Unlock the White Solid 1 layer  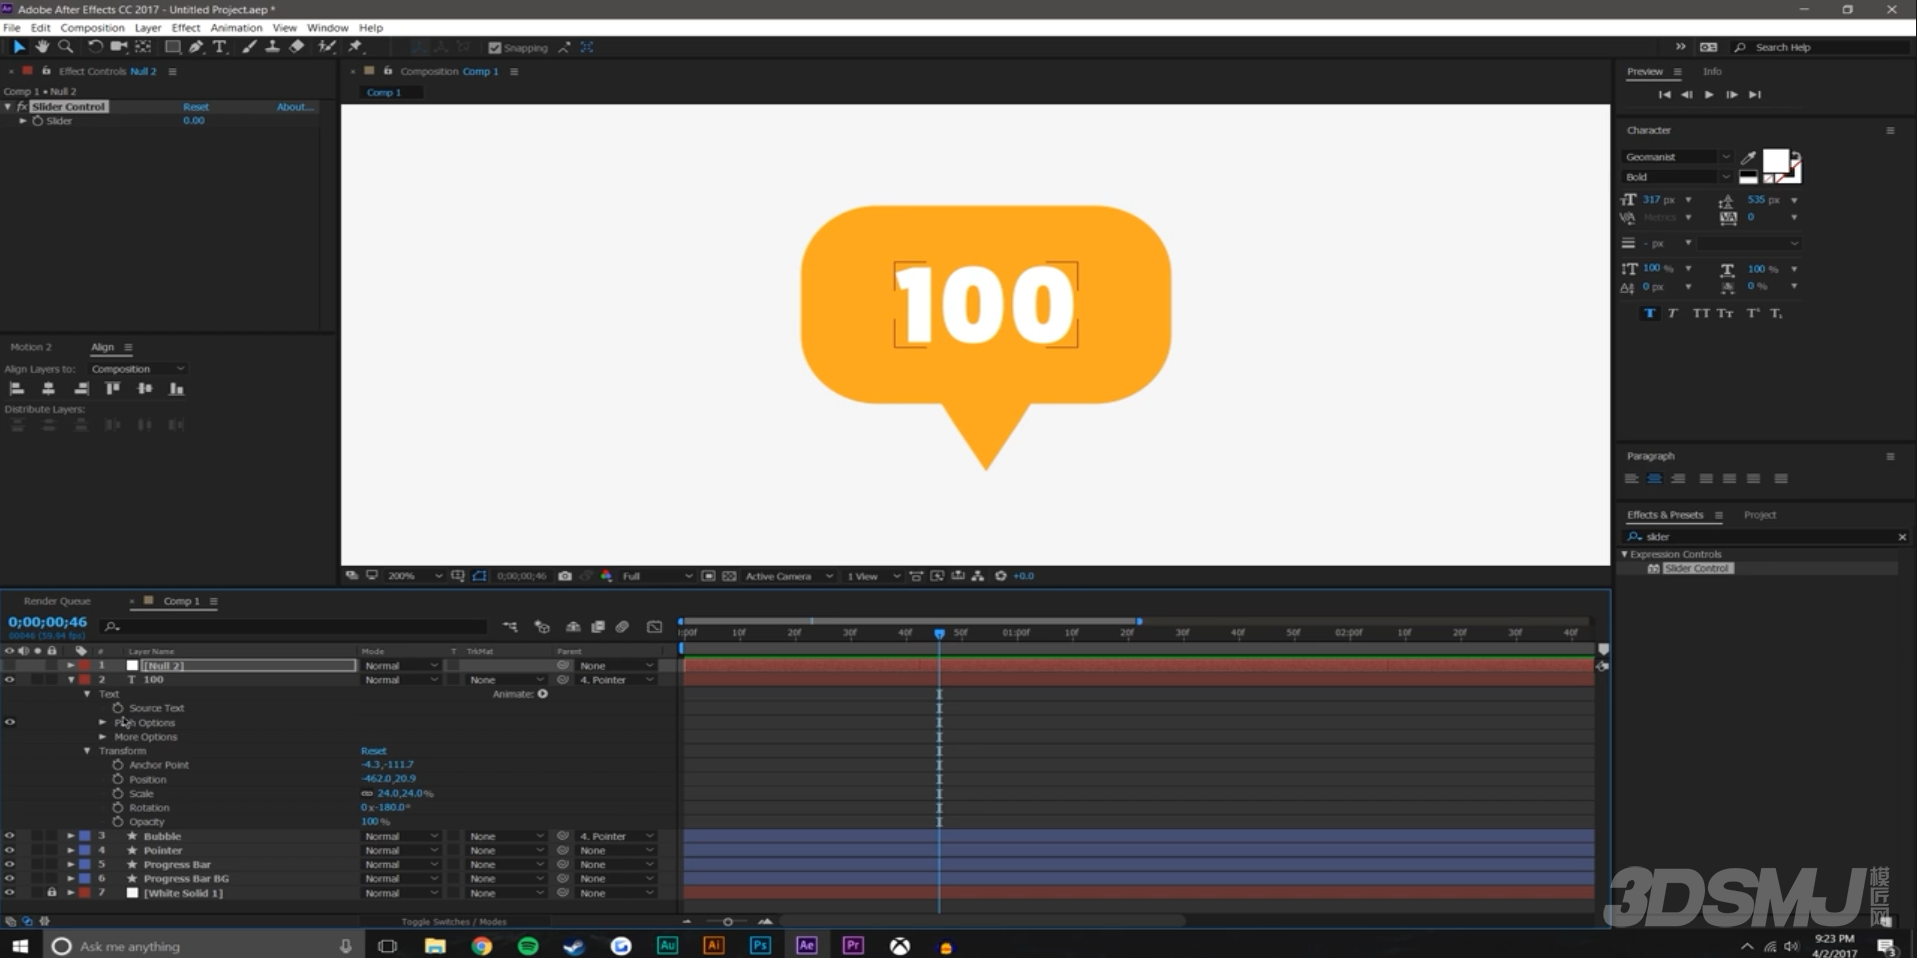click(x=51, y=893)
